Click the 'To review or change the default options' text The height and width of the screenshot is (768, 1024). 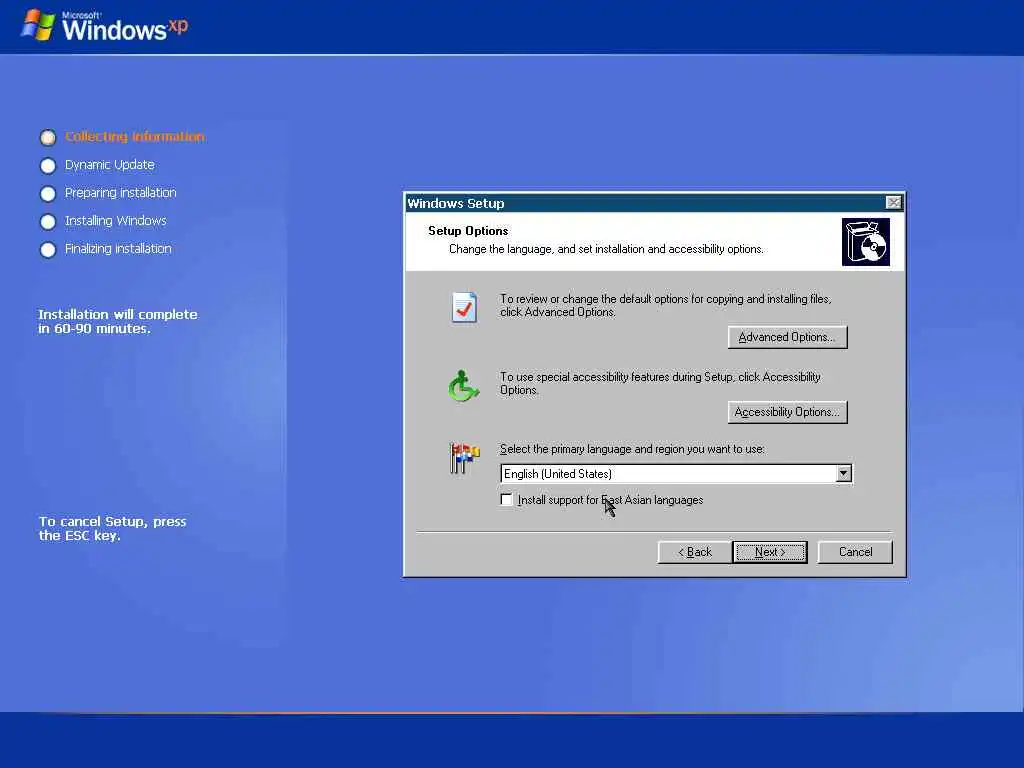(665, 306)
